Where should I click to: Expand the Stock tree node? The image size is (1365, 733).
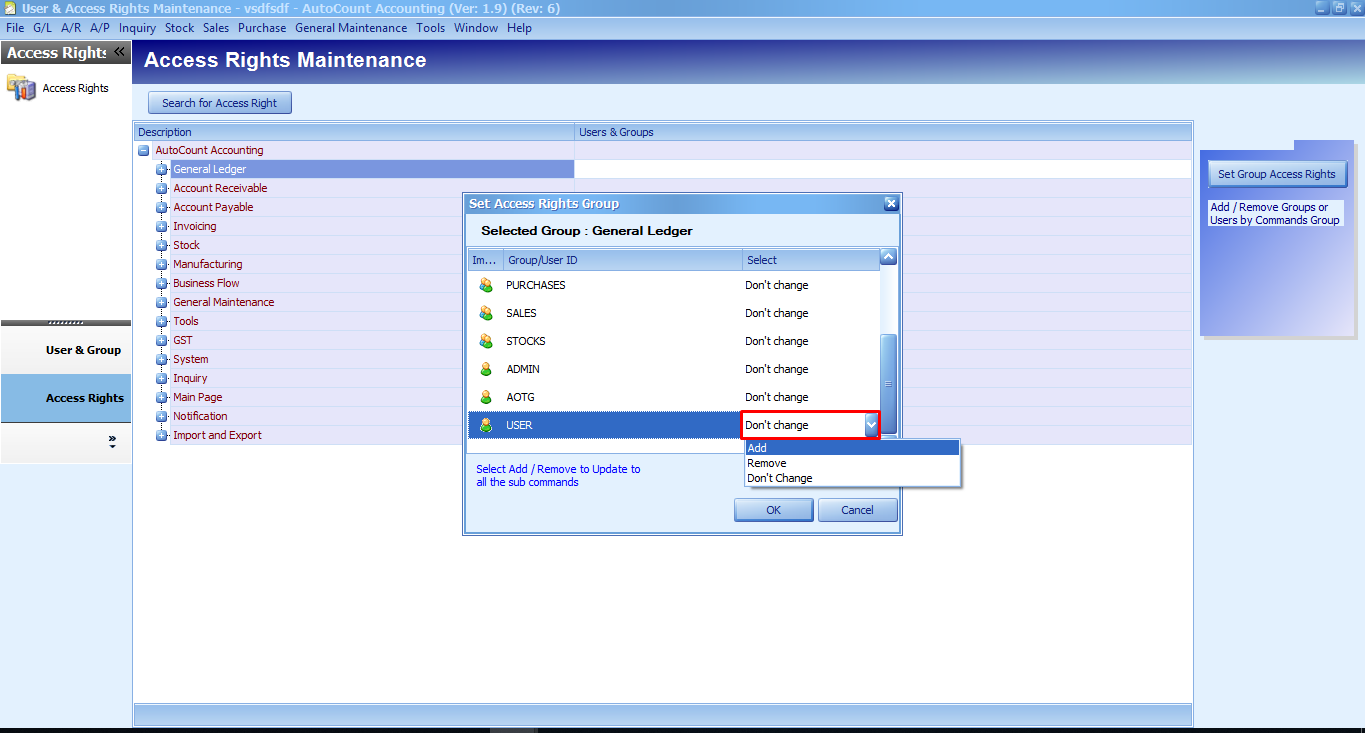(x=161, y=246)
